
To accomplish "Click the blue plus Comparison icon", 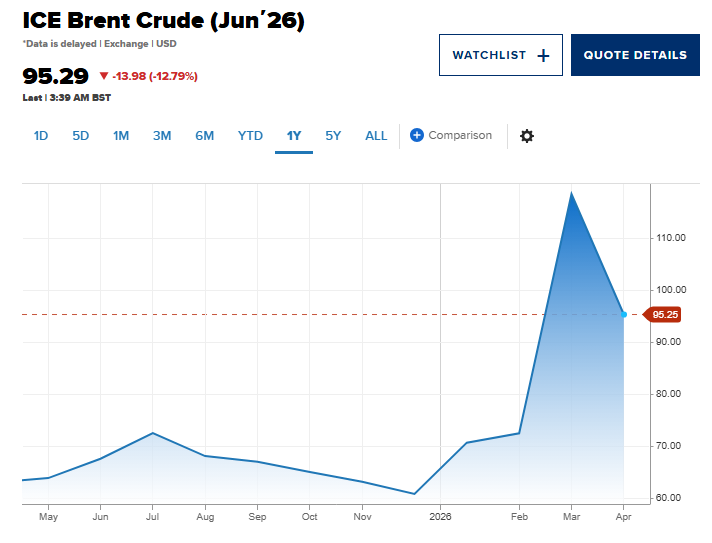I will tap(416, 135).
